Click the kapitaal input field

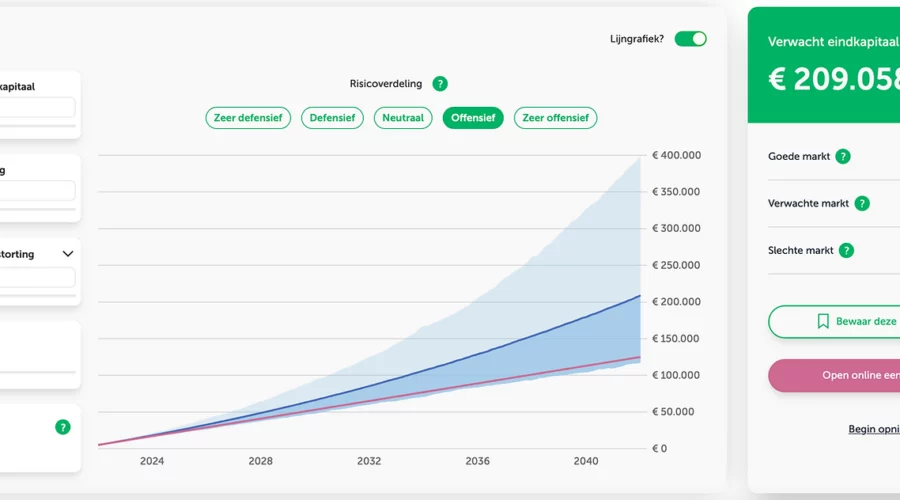[x=38, y=108]
